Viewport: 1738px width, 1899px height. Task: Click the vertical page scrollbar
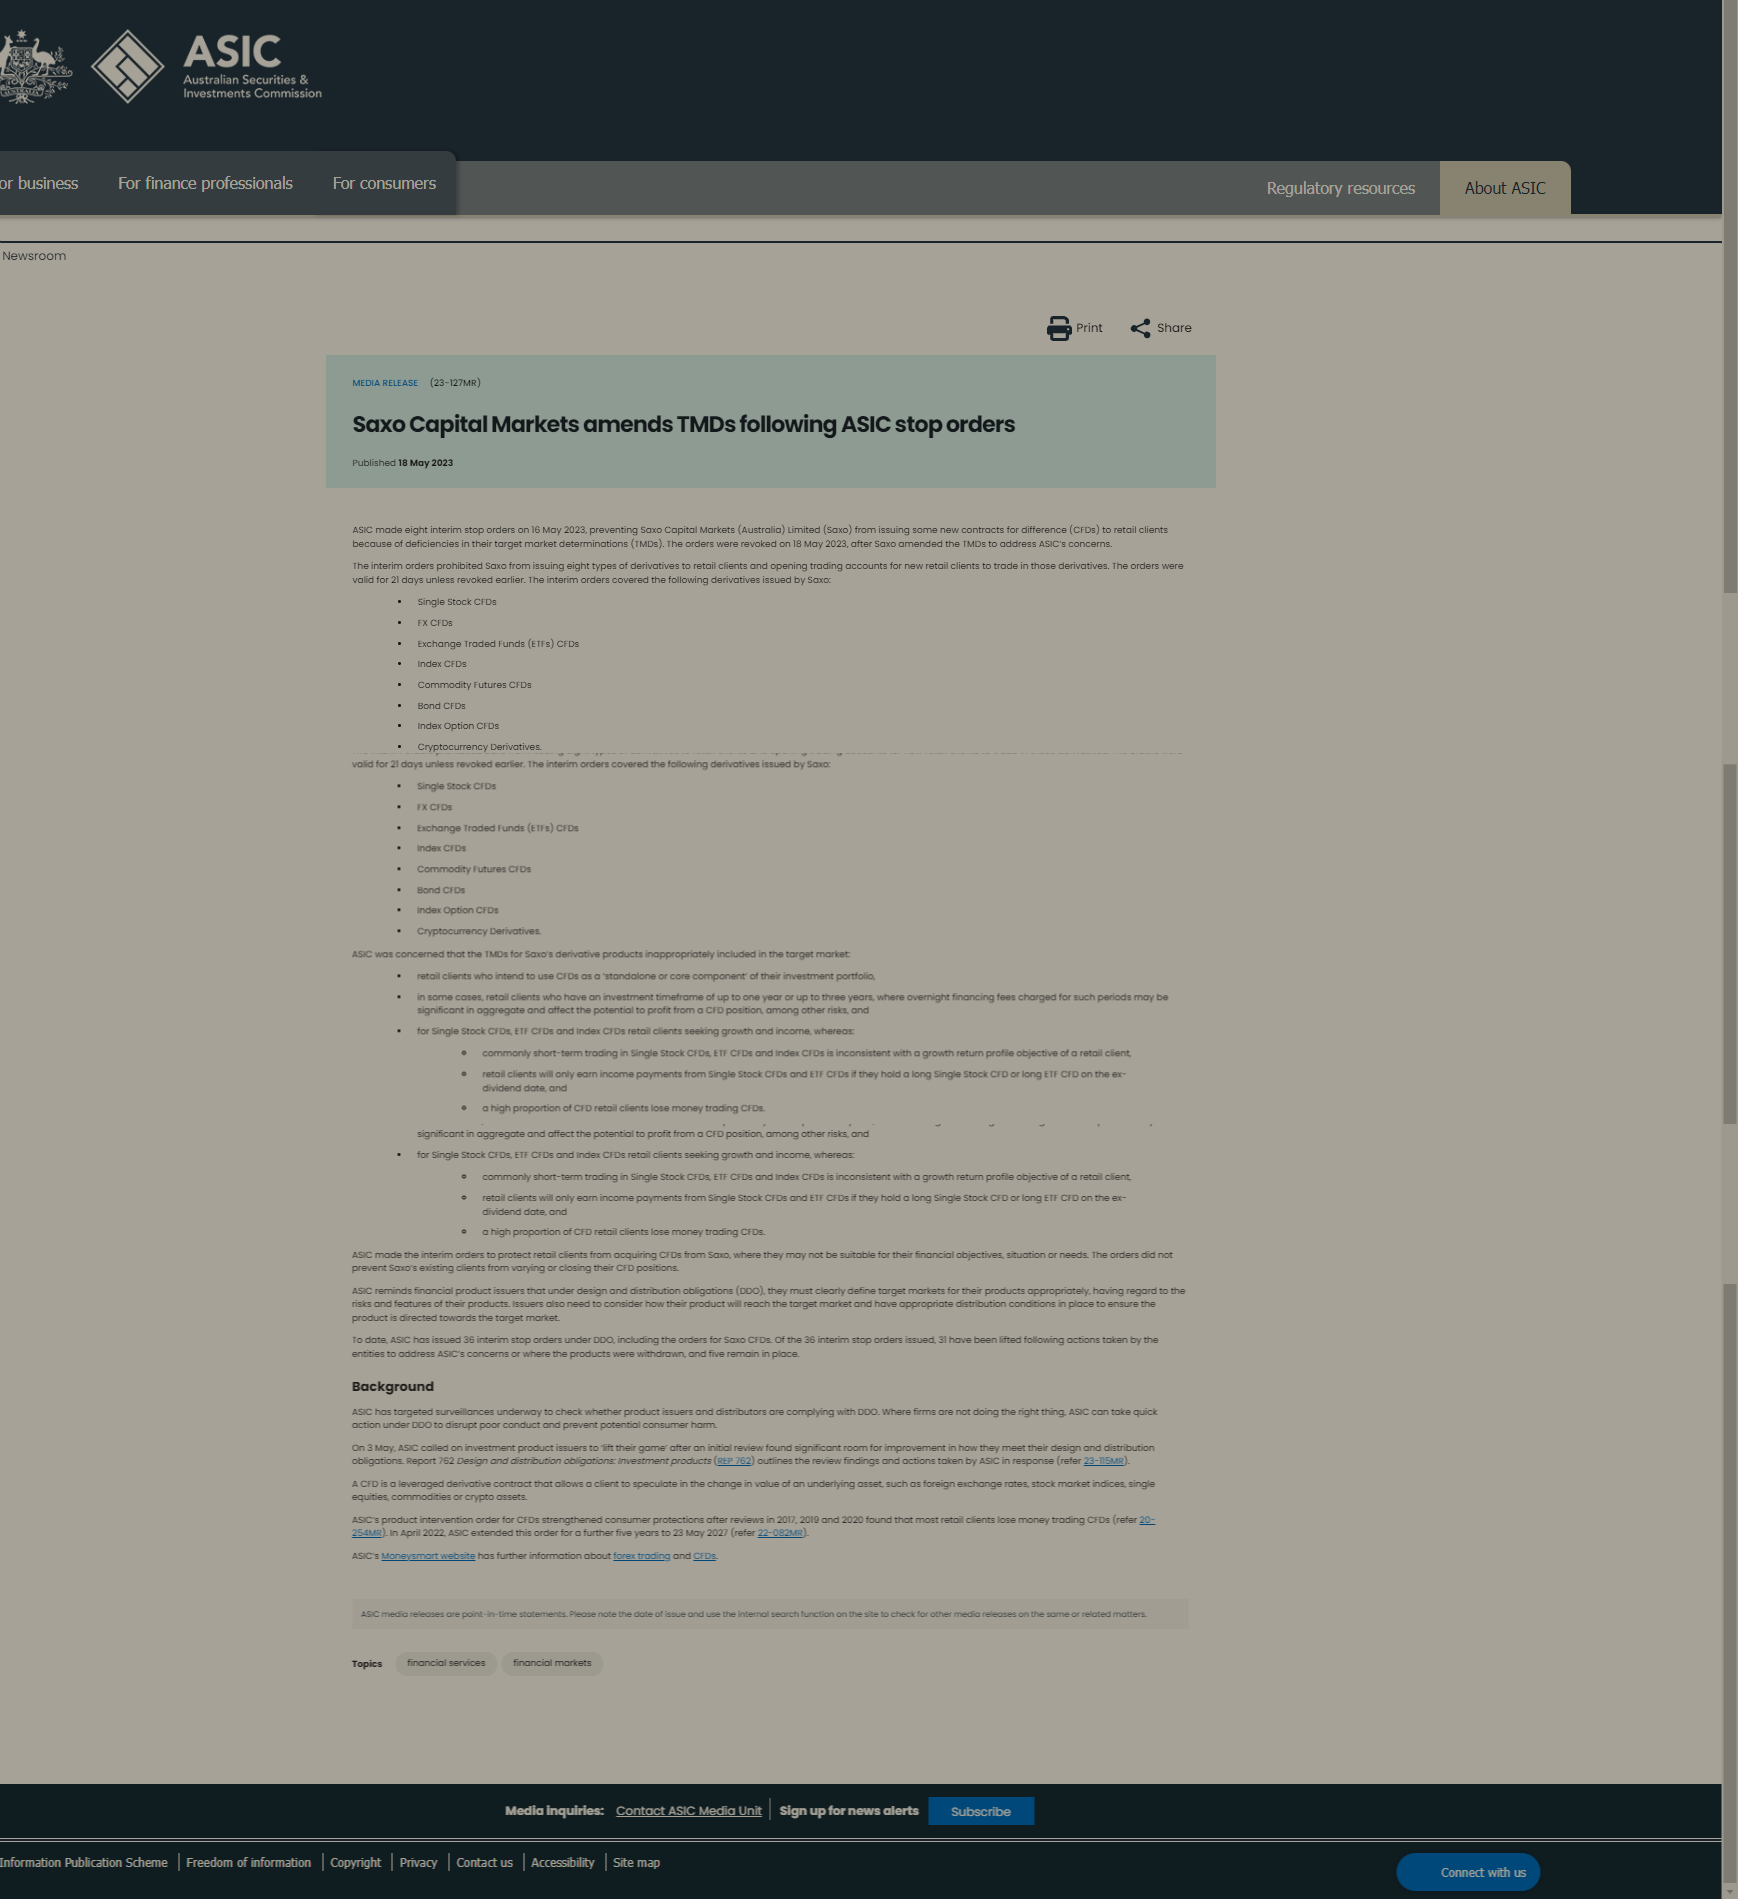click(x=1729, y=900)
